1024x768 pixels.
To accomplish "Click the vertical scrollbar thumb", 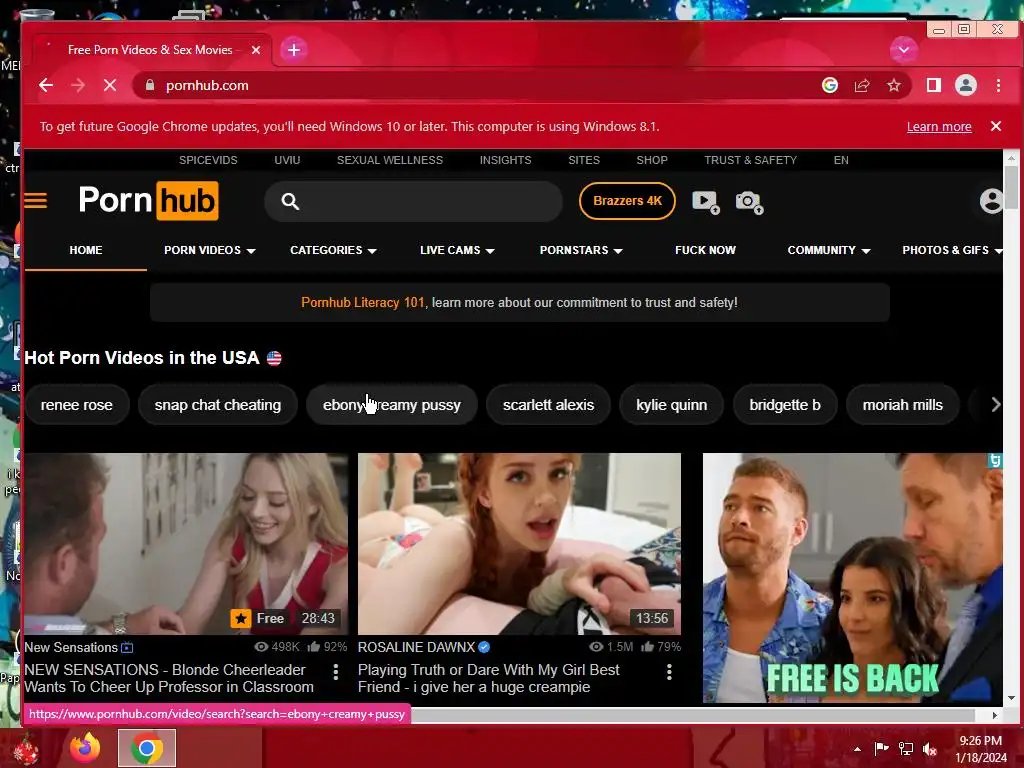I will [1012, 187].
